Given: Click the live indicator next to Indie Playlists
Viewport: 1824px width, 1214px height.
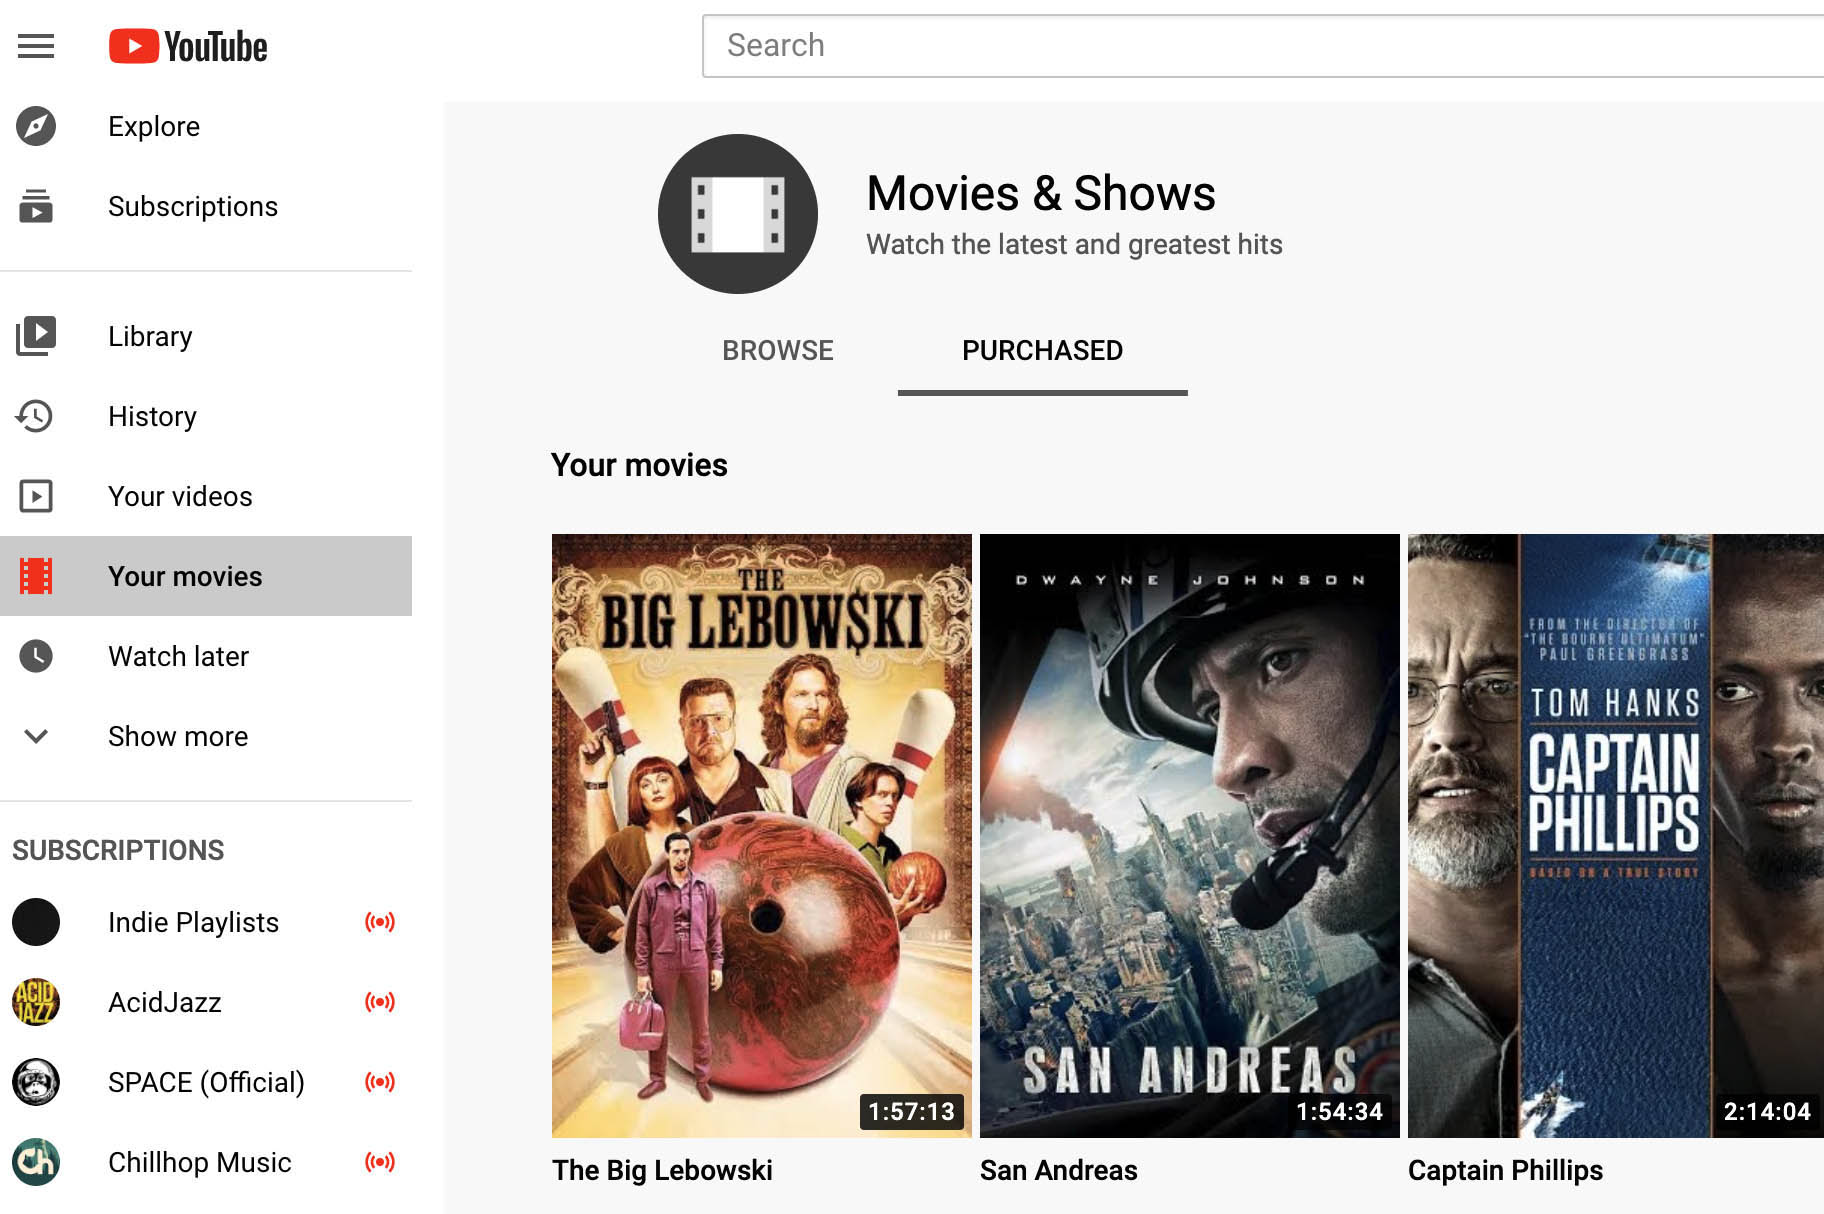Looking at the screenshot, I should 380,922.
